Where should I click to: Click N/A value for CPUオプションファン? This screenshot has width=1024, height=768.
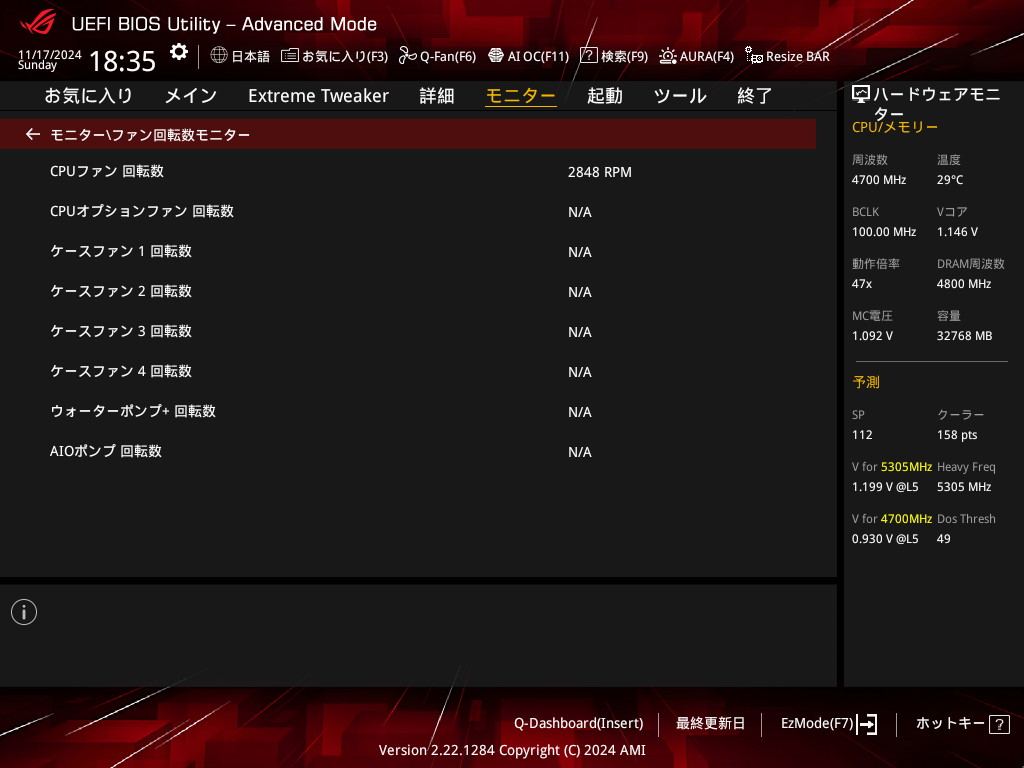[x=579, y=212]
